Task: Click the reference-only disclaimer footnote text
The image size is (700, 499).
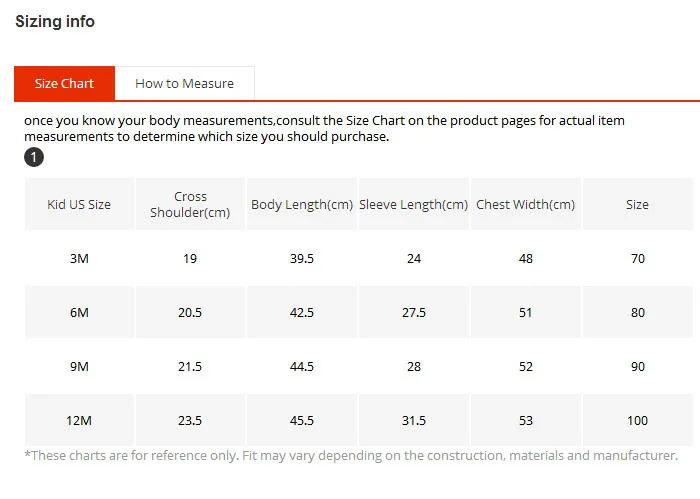Action: [350, 456]
